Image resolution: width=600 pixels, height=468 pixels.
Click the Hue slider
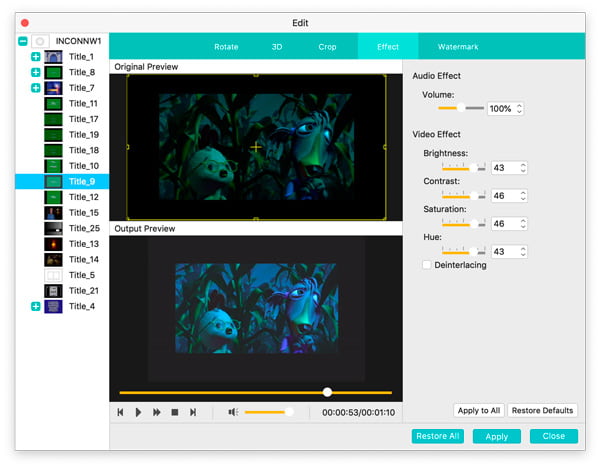coord(463,251)
